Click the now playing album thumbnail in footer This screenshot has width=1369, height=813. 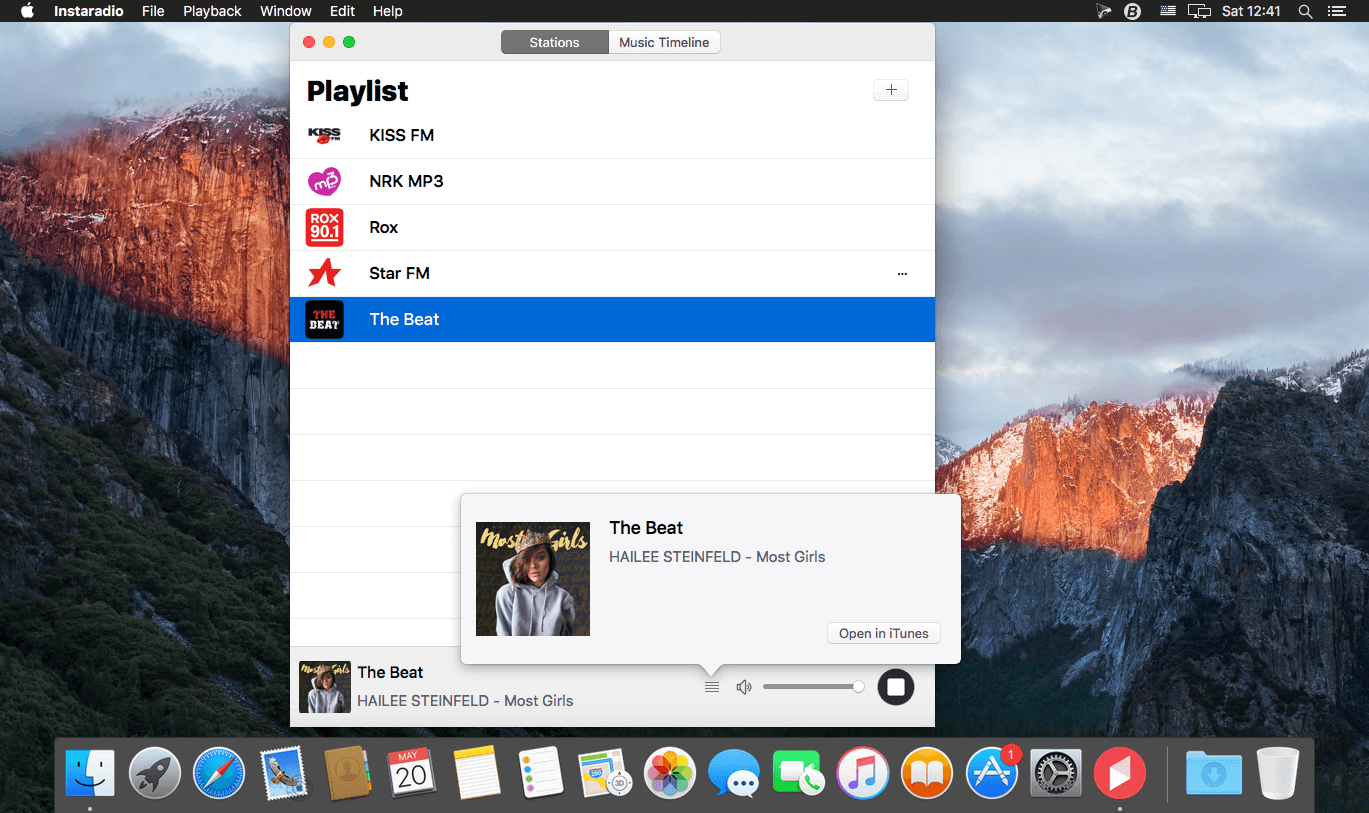click(x=325, y=687)
